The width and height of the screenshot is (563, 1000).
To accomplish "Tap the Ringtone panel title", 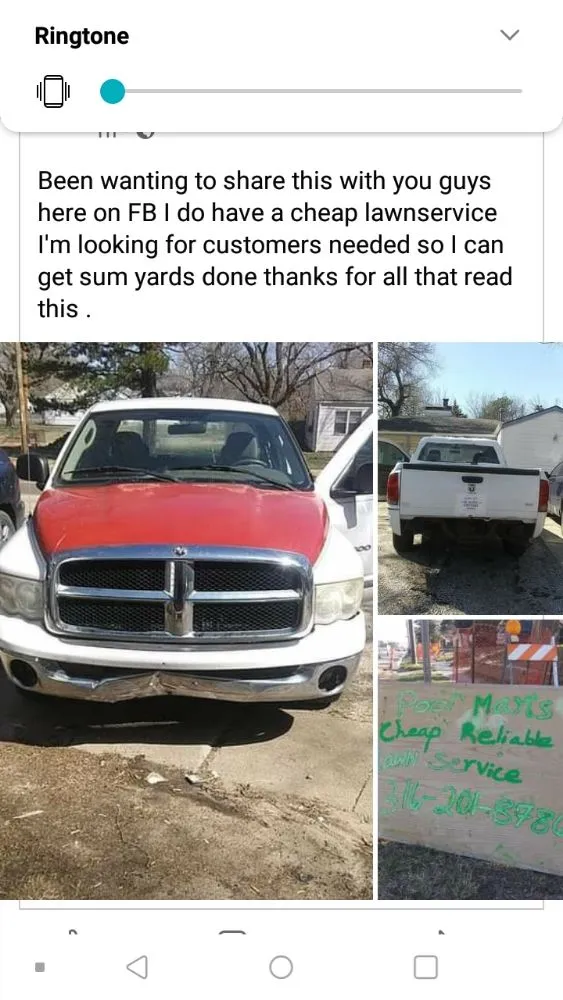I will 82,36.
